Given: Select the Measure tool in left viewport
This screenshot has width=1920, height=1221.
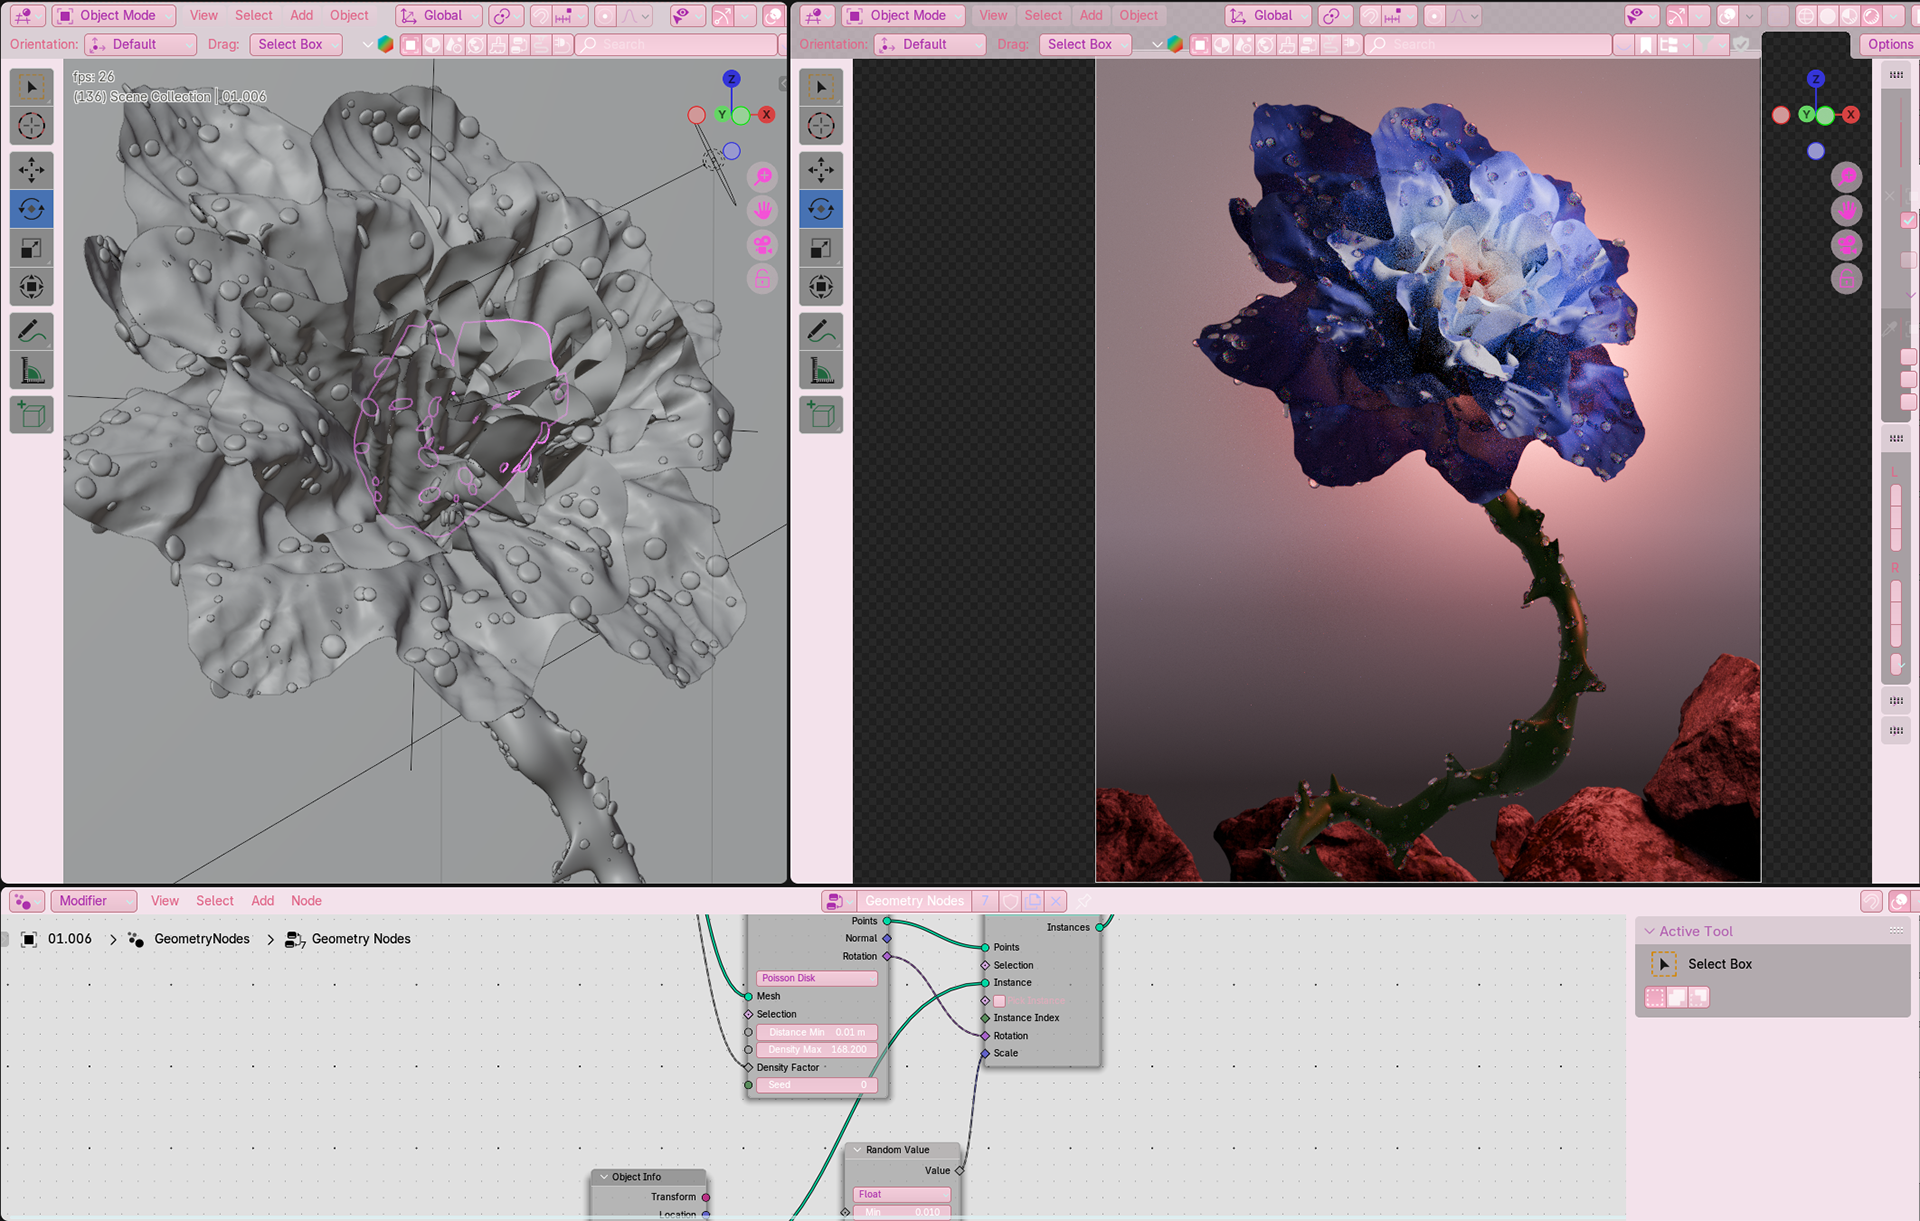Looking at the screenshot, I should click(31, 371).
